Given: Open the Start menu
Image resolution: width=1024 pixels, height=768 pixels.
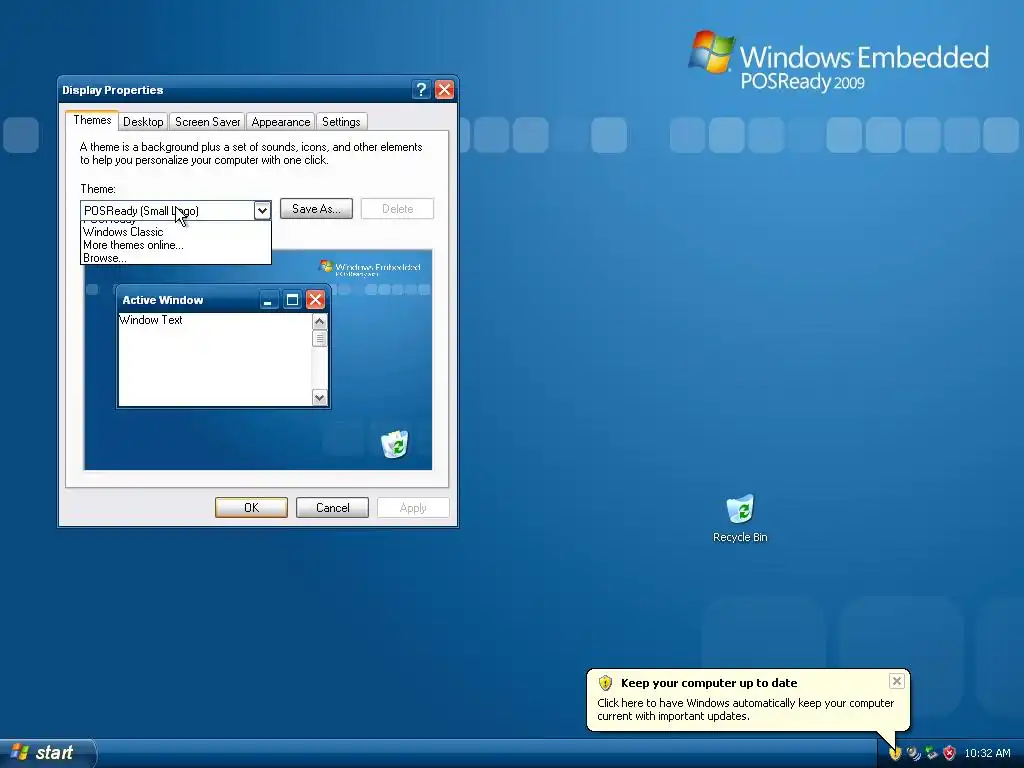Looking at the screenshot, I should [47, 753].
